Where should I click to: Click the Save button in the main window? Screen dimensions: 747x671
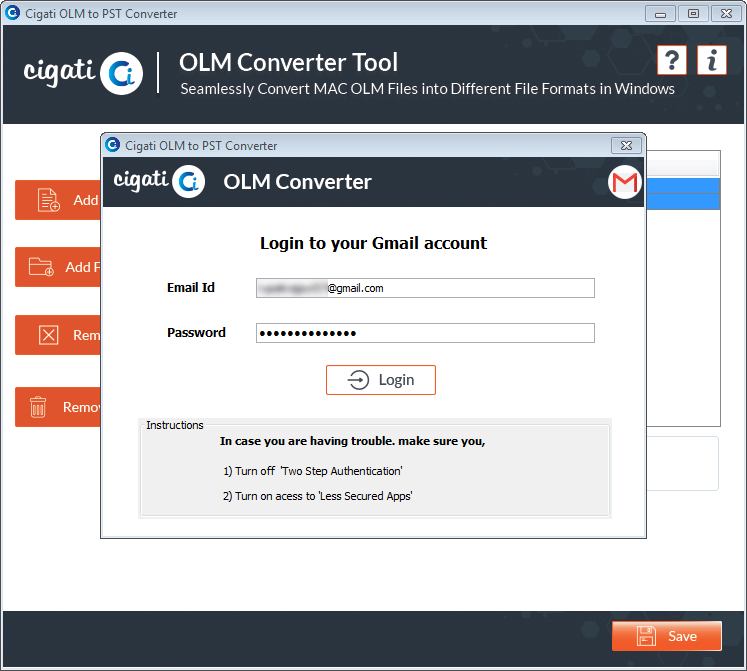point(666,636)
